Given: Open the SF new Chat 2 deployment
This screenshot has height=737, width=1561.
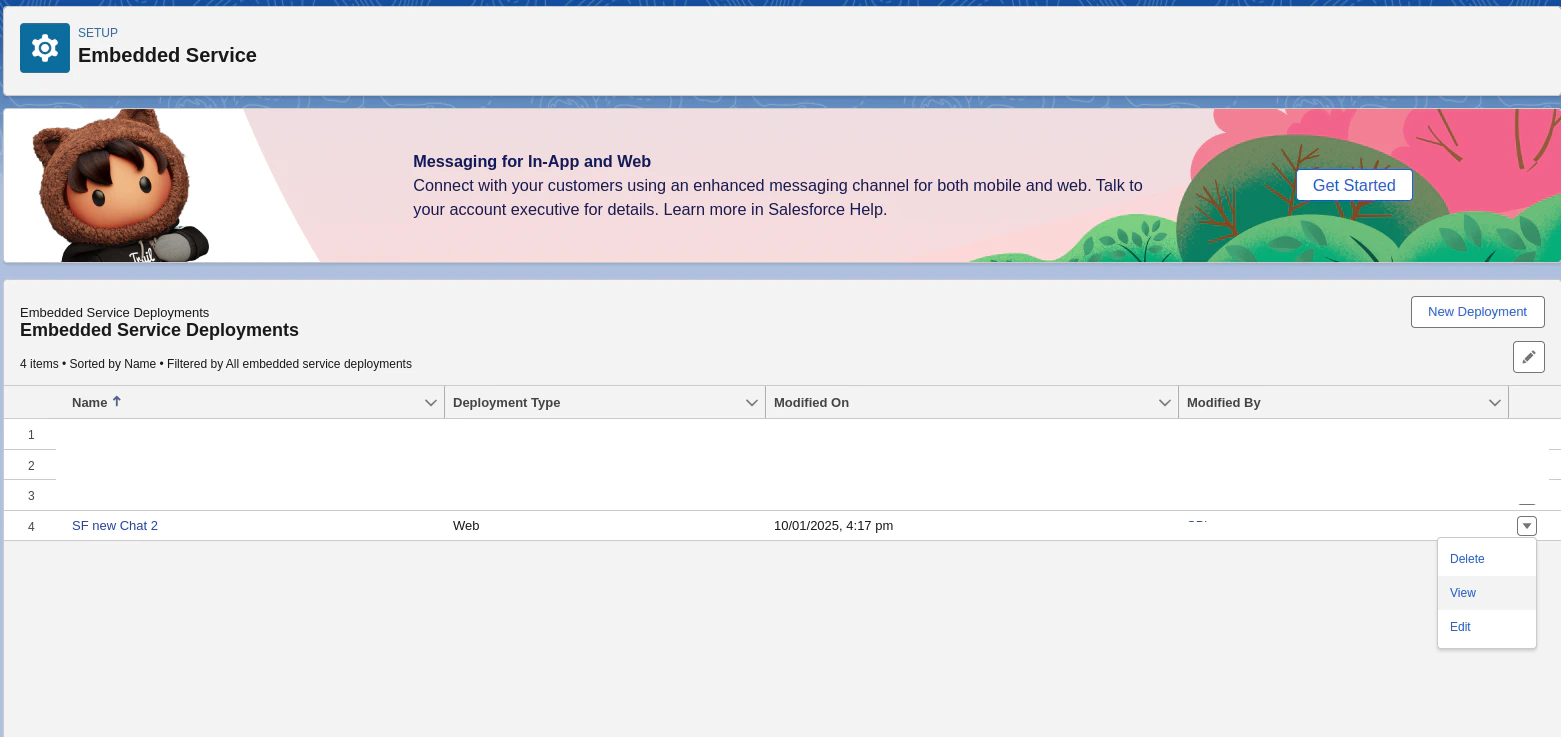Looking at the screenshot, I should [114, 525].
